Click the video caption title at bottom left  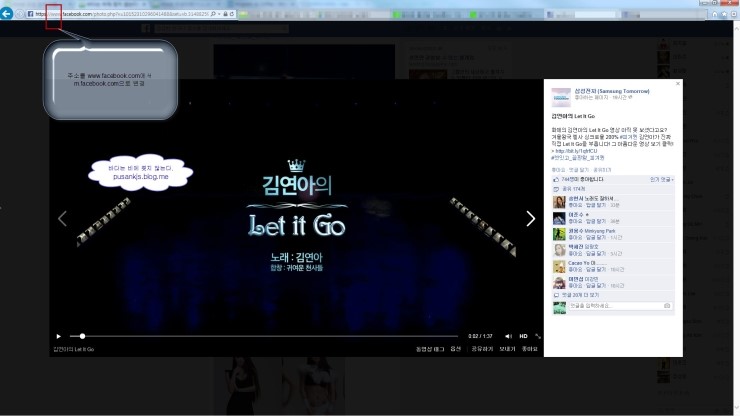pos(74,349)
